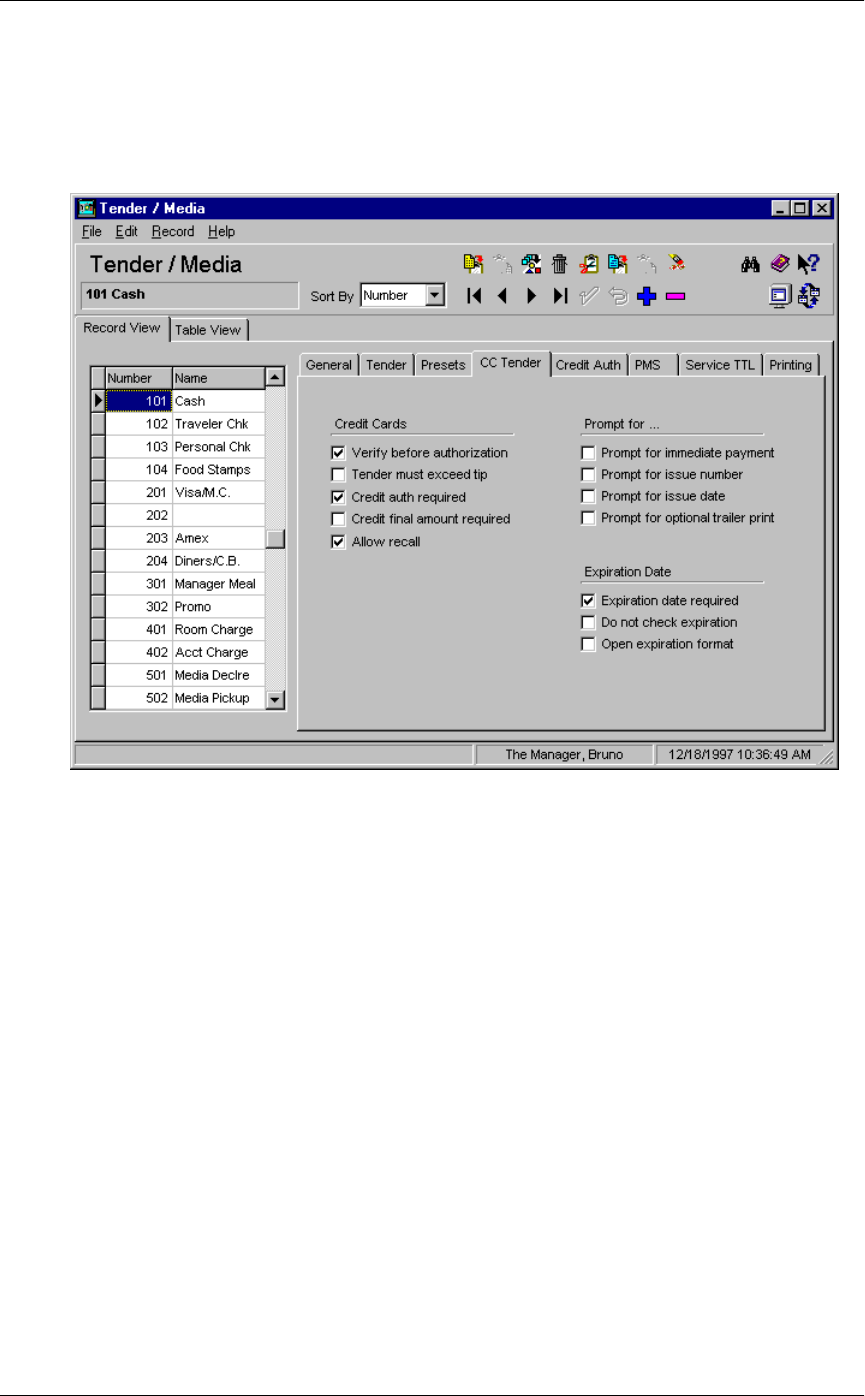Open the Help menu
Image resolution: width=865 pixels, height=1396 pixels.
pyautogui.click(x=222, y=231)
